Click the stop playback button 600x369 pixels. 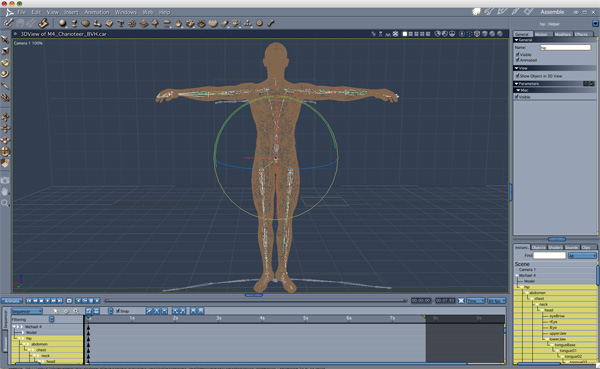(x=41, y=301)
